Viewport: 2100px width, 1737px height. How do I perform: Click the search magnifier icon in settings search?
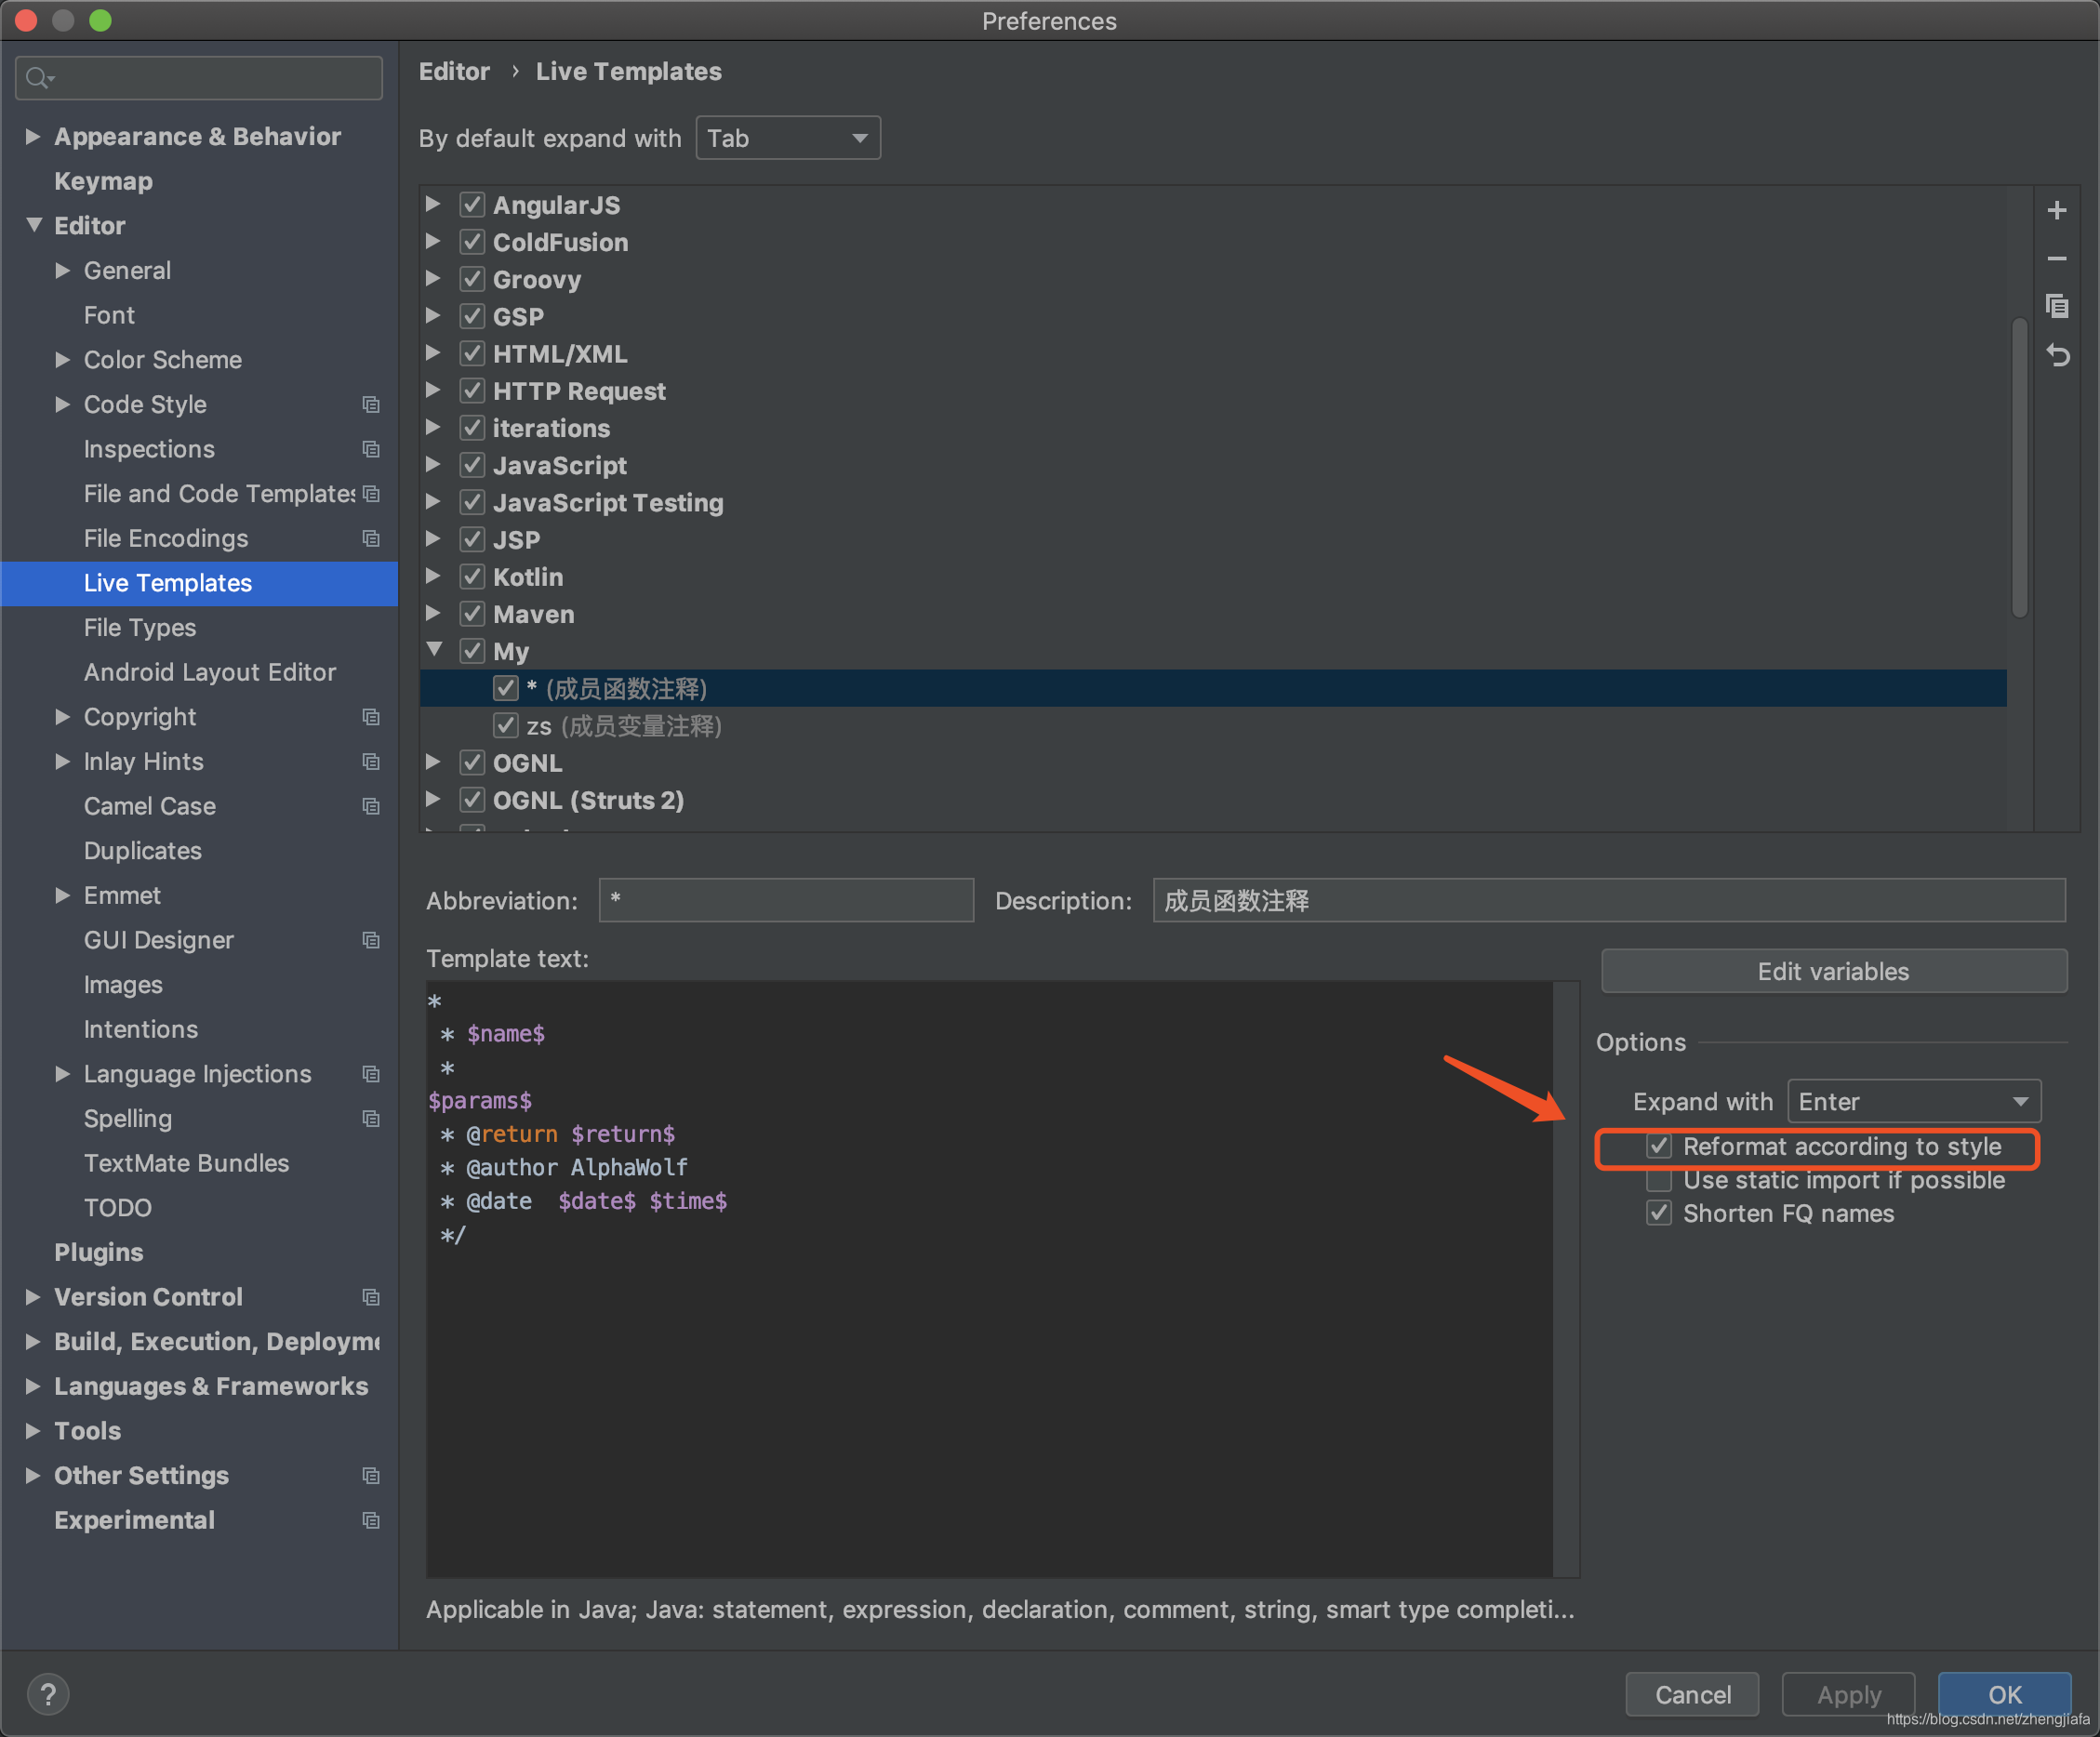(x=39, y=78)
